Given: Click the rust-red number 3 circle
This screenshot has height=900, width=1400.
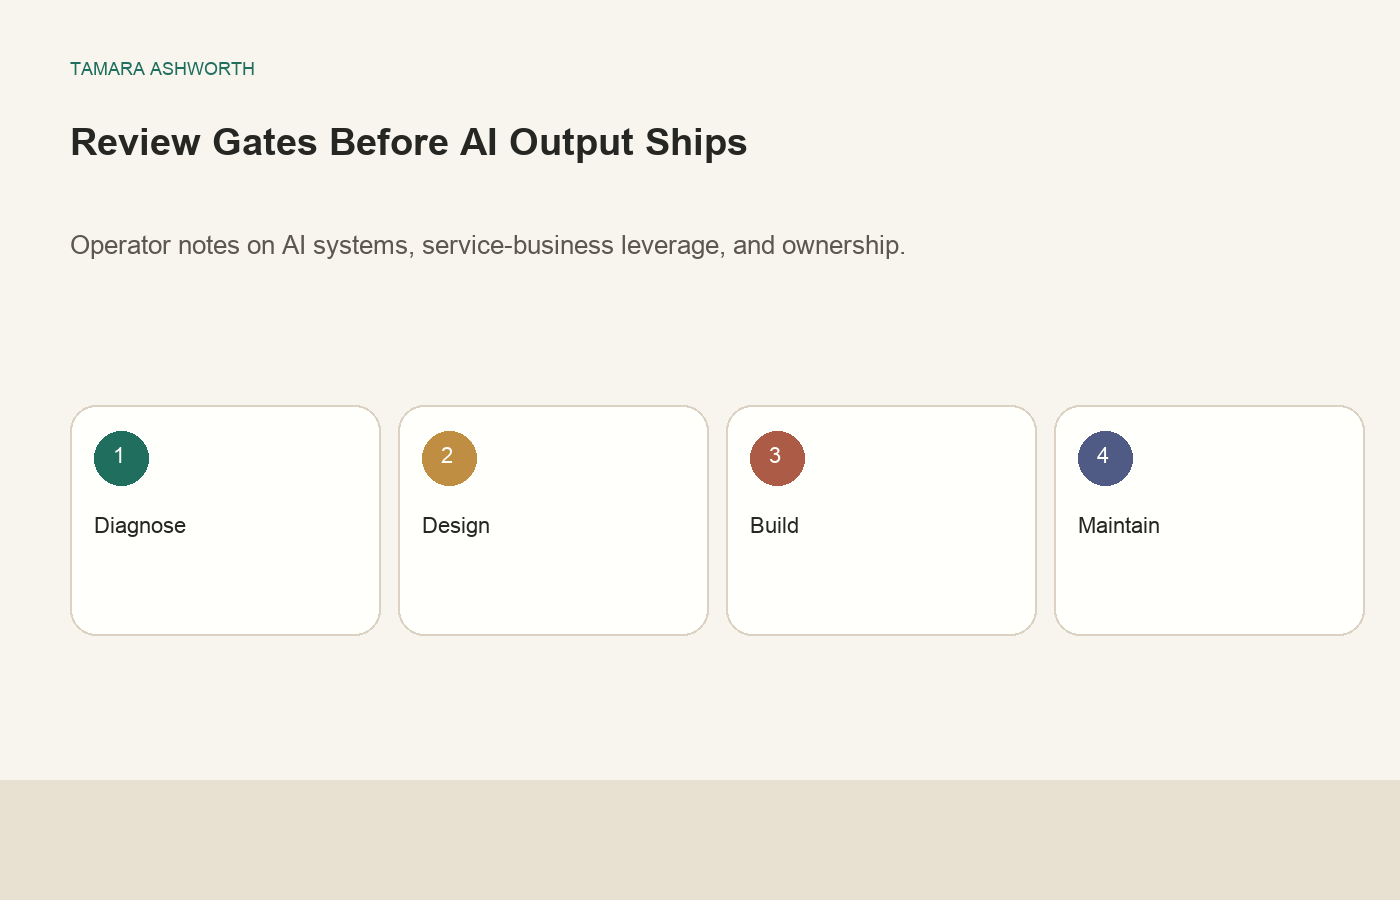Looking at the screenshot, I should pos(777,458).
